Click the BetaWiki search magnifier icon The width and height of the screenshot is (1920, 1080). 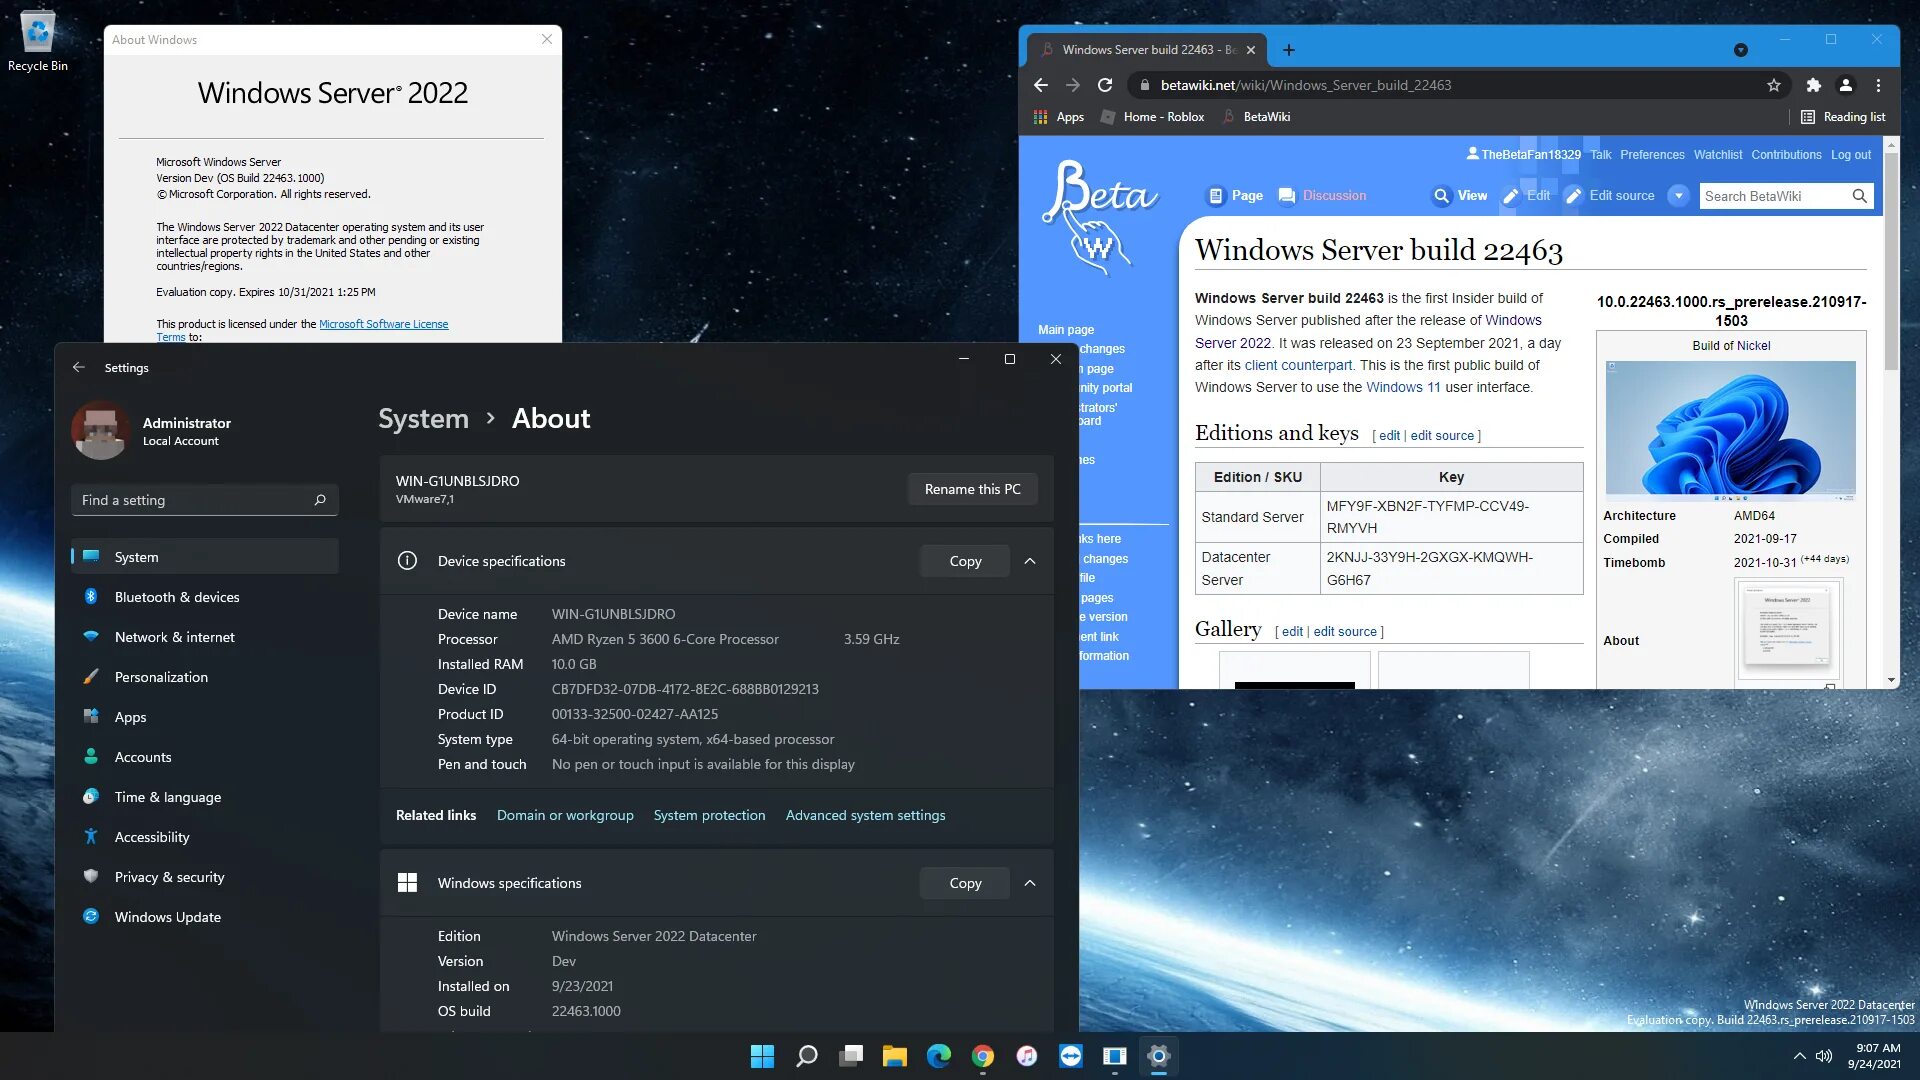tap(1859, 196)
